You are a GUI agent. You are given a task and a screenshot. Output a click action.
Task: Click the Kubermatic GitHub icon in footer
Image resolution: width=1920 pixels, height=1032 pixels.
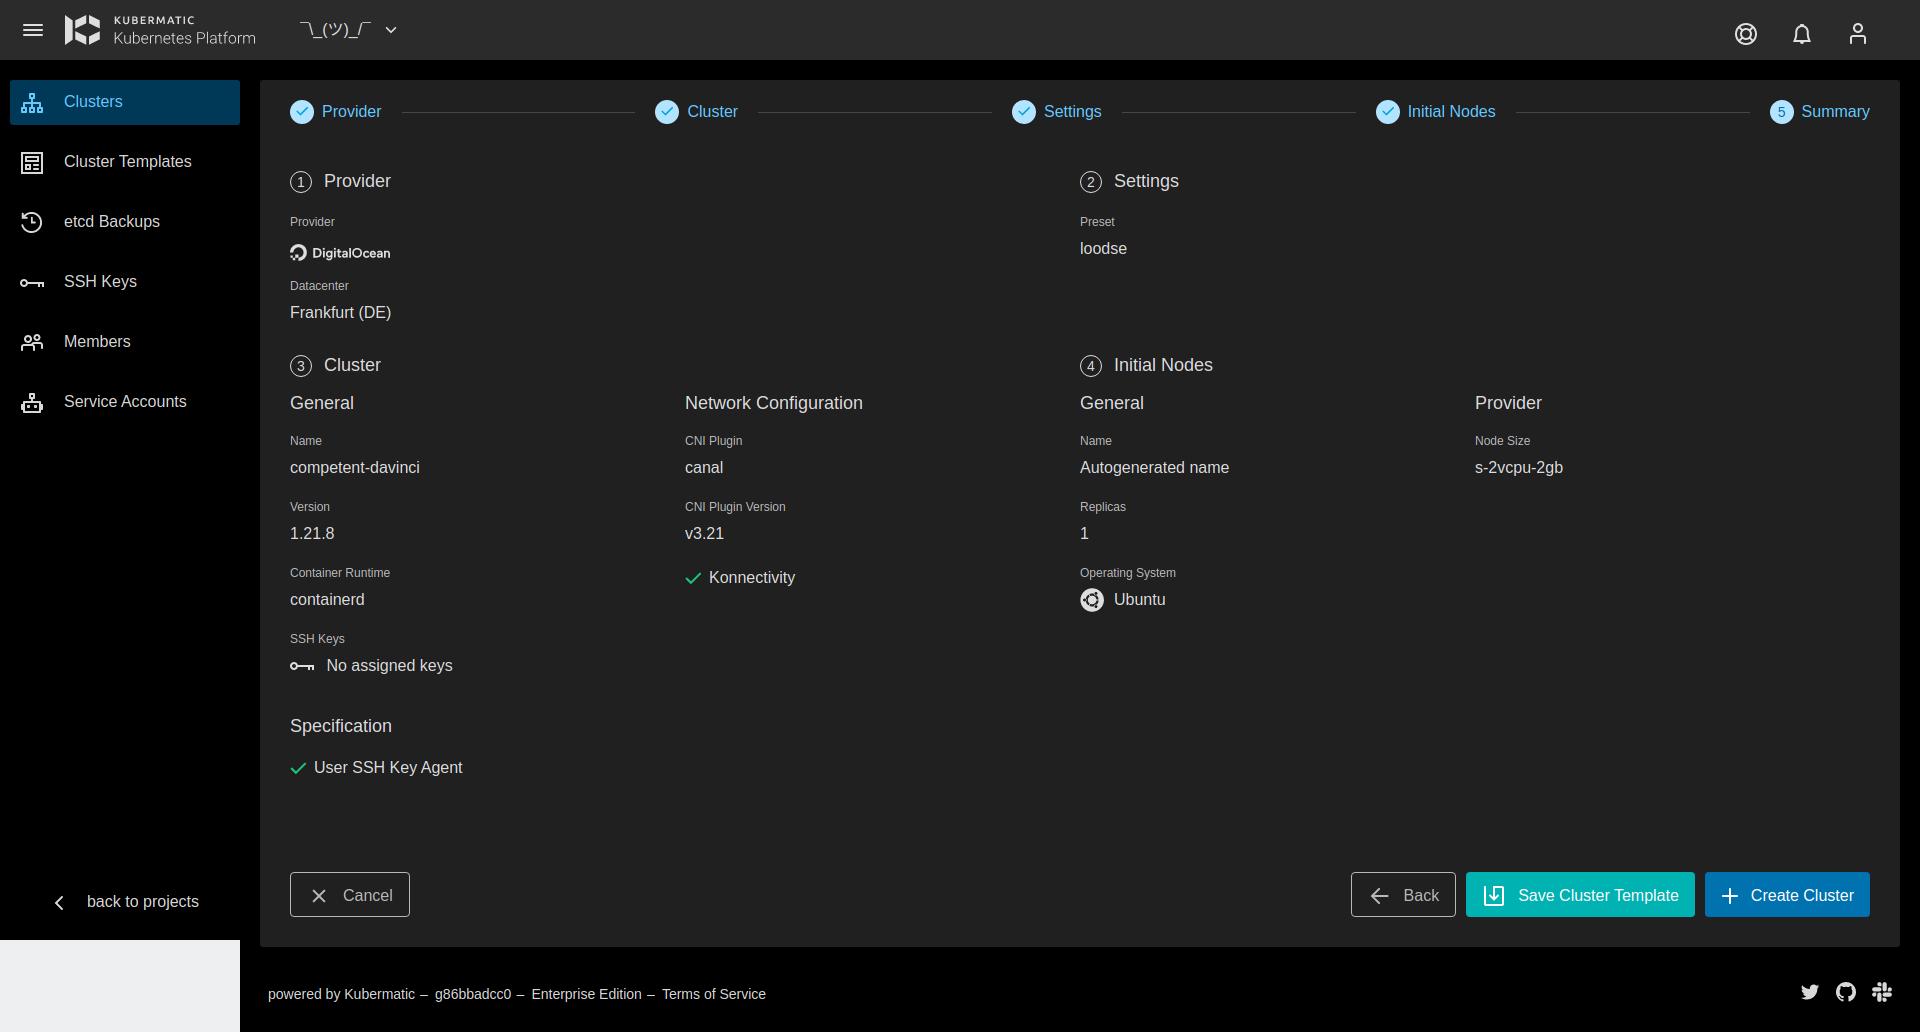click(x=1845, y=992)
